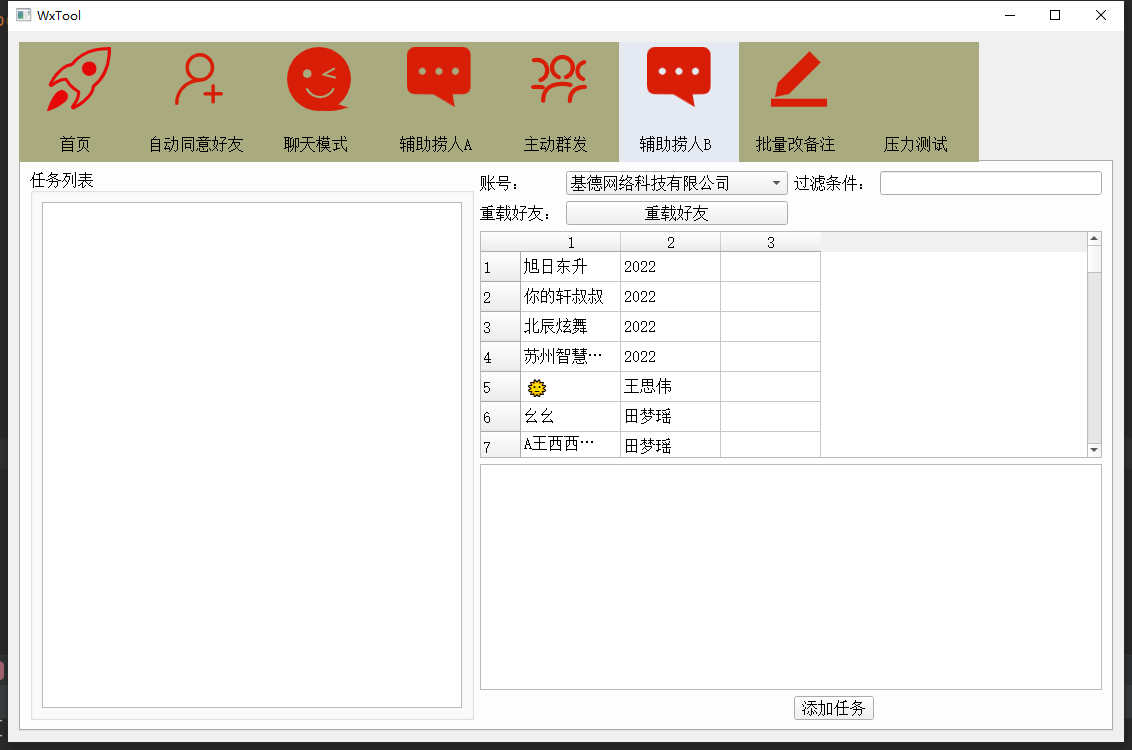Expand the 账号 account dropdown
Screen dimensions: 1132x750
(777, 183)
